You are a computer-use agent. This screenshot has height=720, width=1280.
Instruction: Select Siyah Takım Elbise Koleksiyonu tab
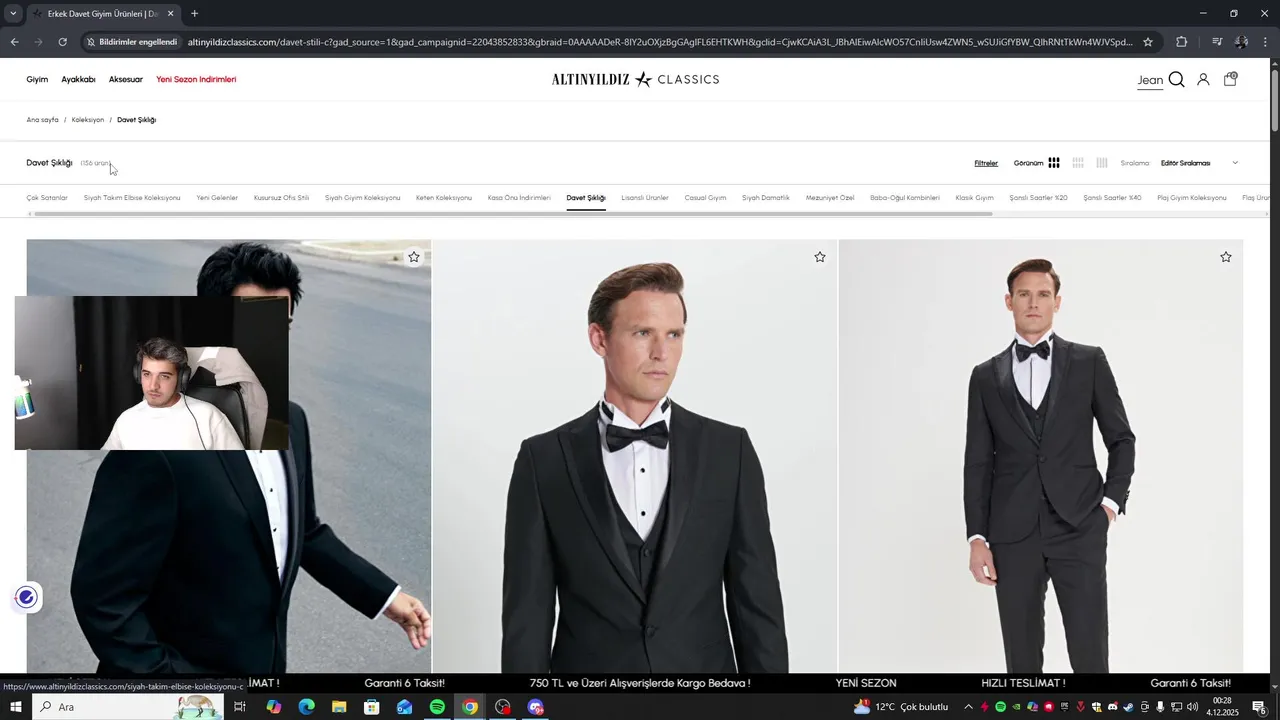point(132,198)
